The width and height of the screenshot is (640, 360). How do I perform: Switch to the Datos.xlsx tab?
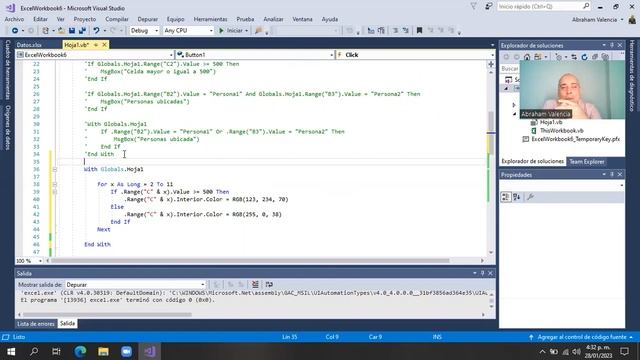pyautogui.click(x=29, y=45)
